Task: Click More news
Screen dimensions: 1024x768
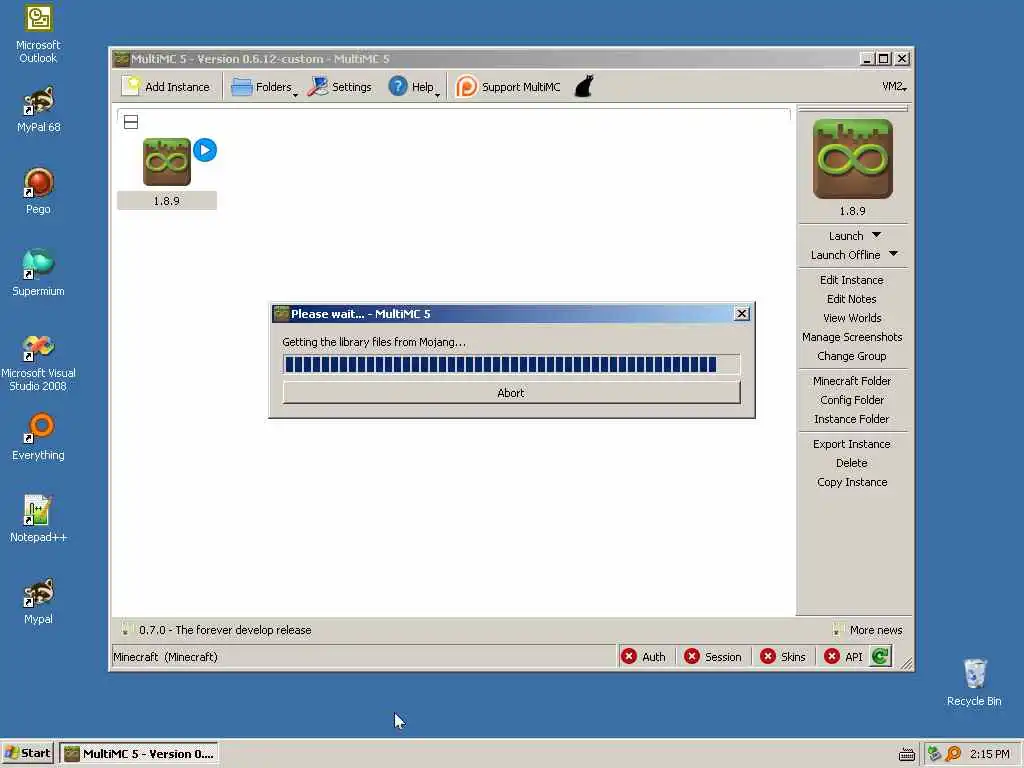Action: point(876,630)
